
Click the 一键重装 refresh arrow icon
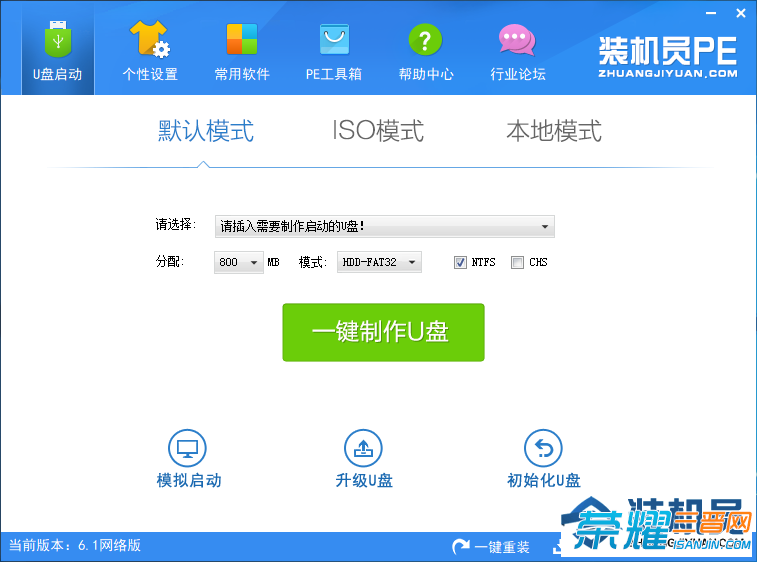point(461,546)
